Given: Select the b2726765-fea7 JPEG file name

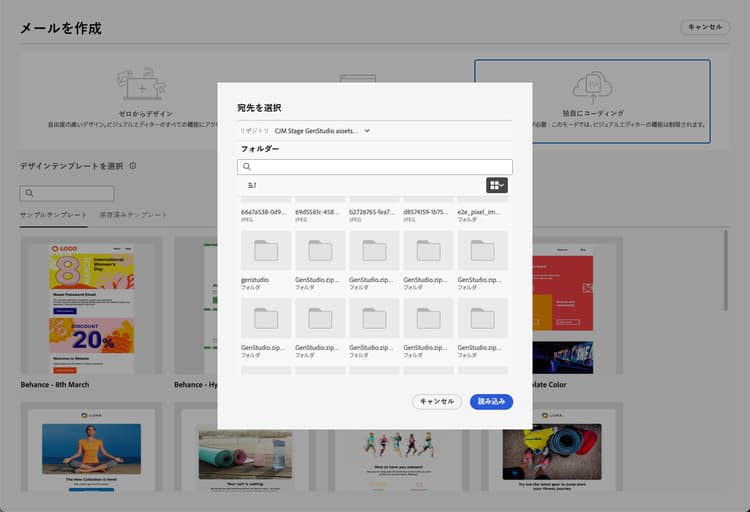Looking at the screenshot, I should tap(372, 212).
